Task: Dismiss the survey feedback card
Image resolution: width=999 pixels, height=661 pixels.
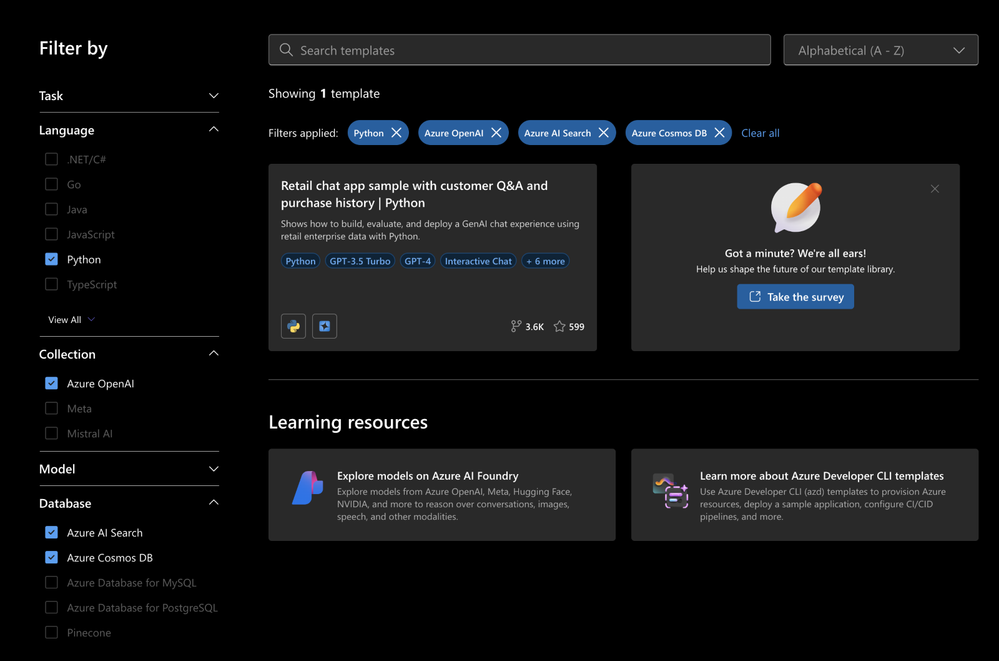Action: click(935, 189)
